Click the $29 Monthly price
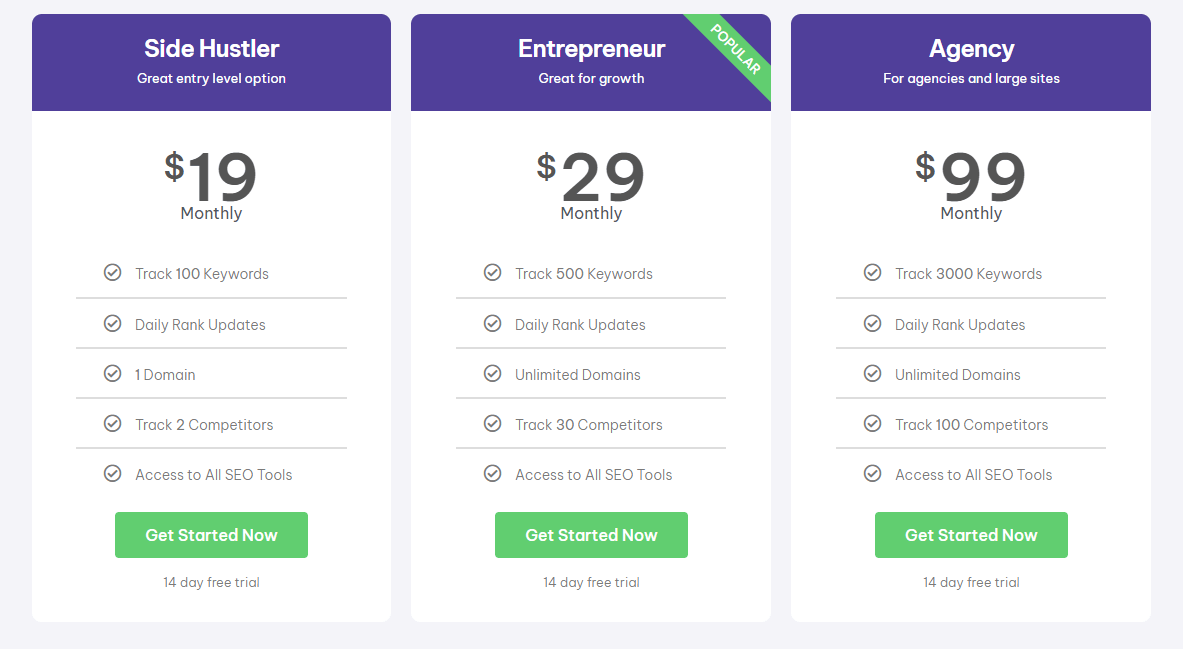Image resolution: width=1183 pixels, height=649 pixels. click(591, 184)
